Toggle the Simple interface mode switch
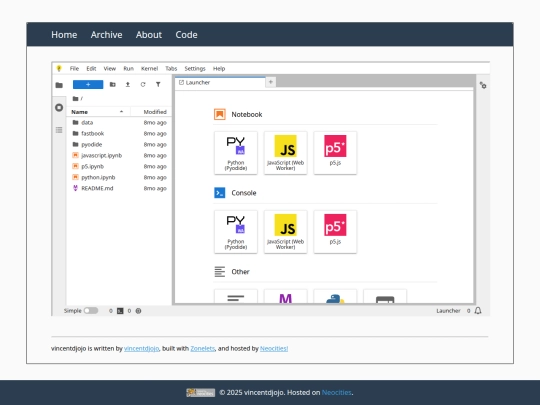The width and height of the screenshot is (540, 405). click(91, 311)
